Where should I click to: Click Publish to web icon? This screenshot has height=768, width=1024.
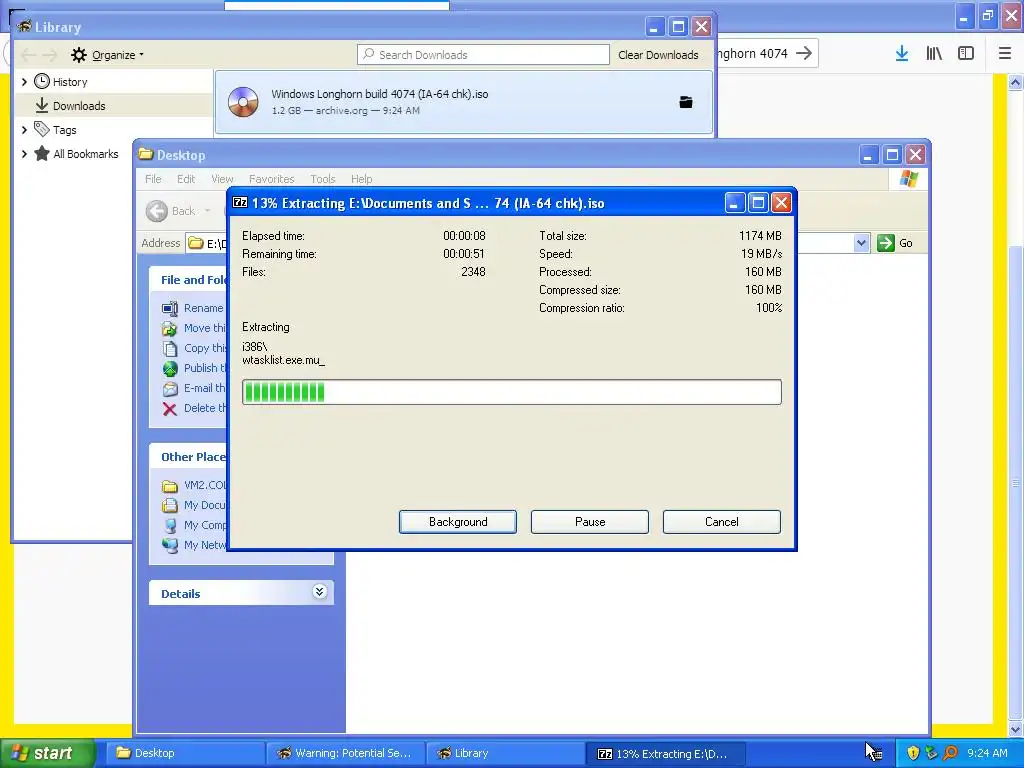pyautogui.click(x=170, y=368)
